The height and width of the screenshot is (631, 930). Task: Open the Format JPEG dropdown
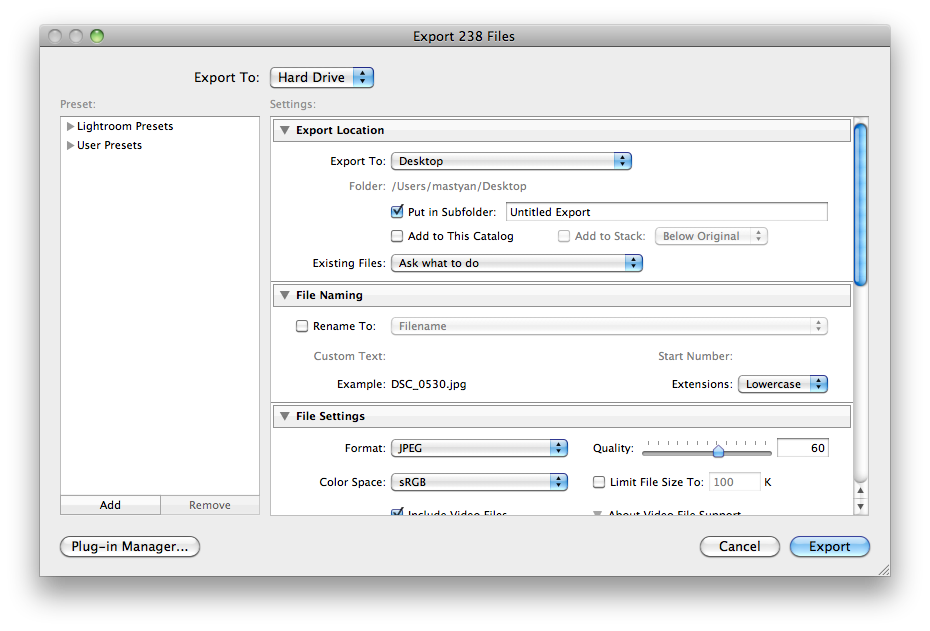click(479, 448)
